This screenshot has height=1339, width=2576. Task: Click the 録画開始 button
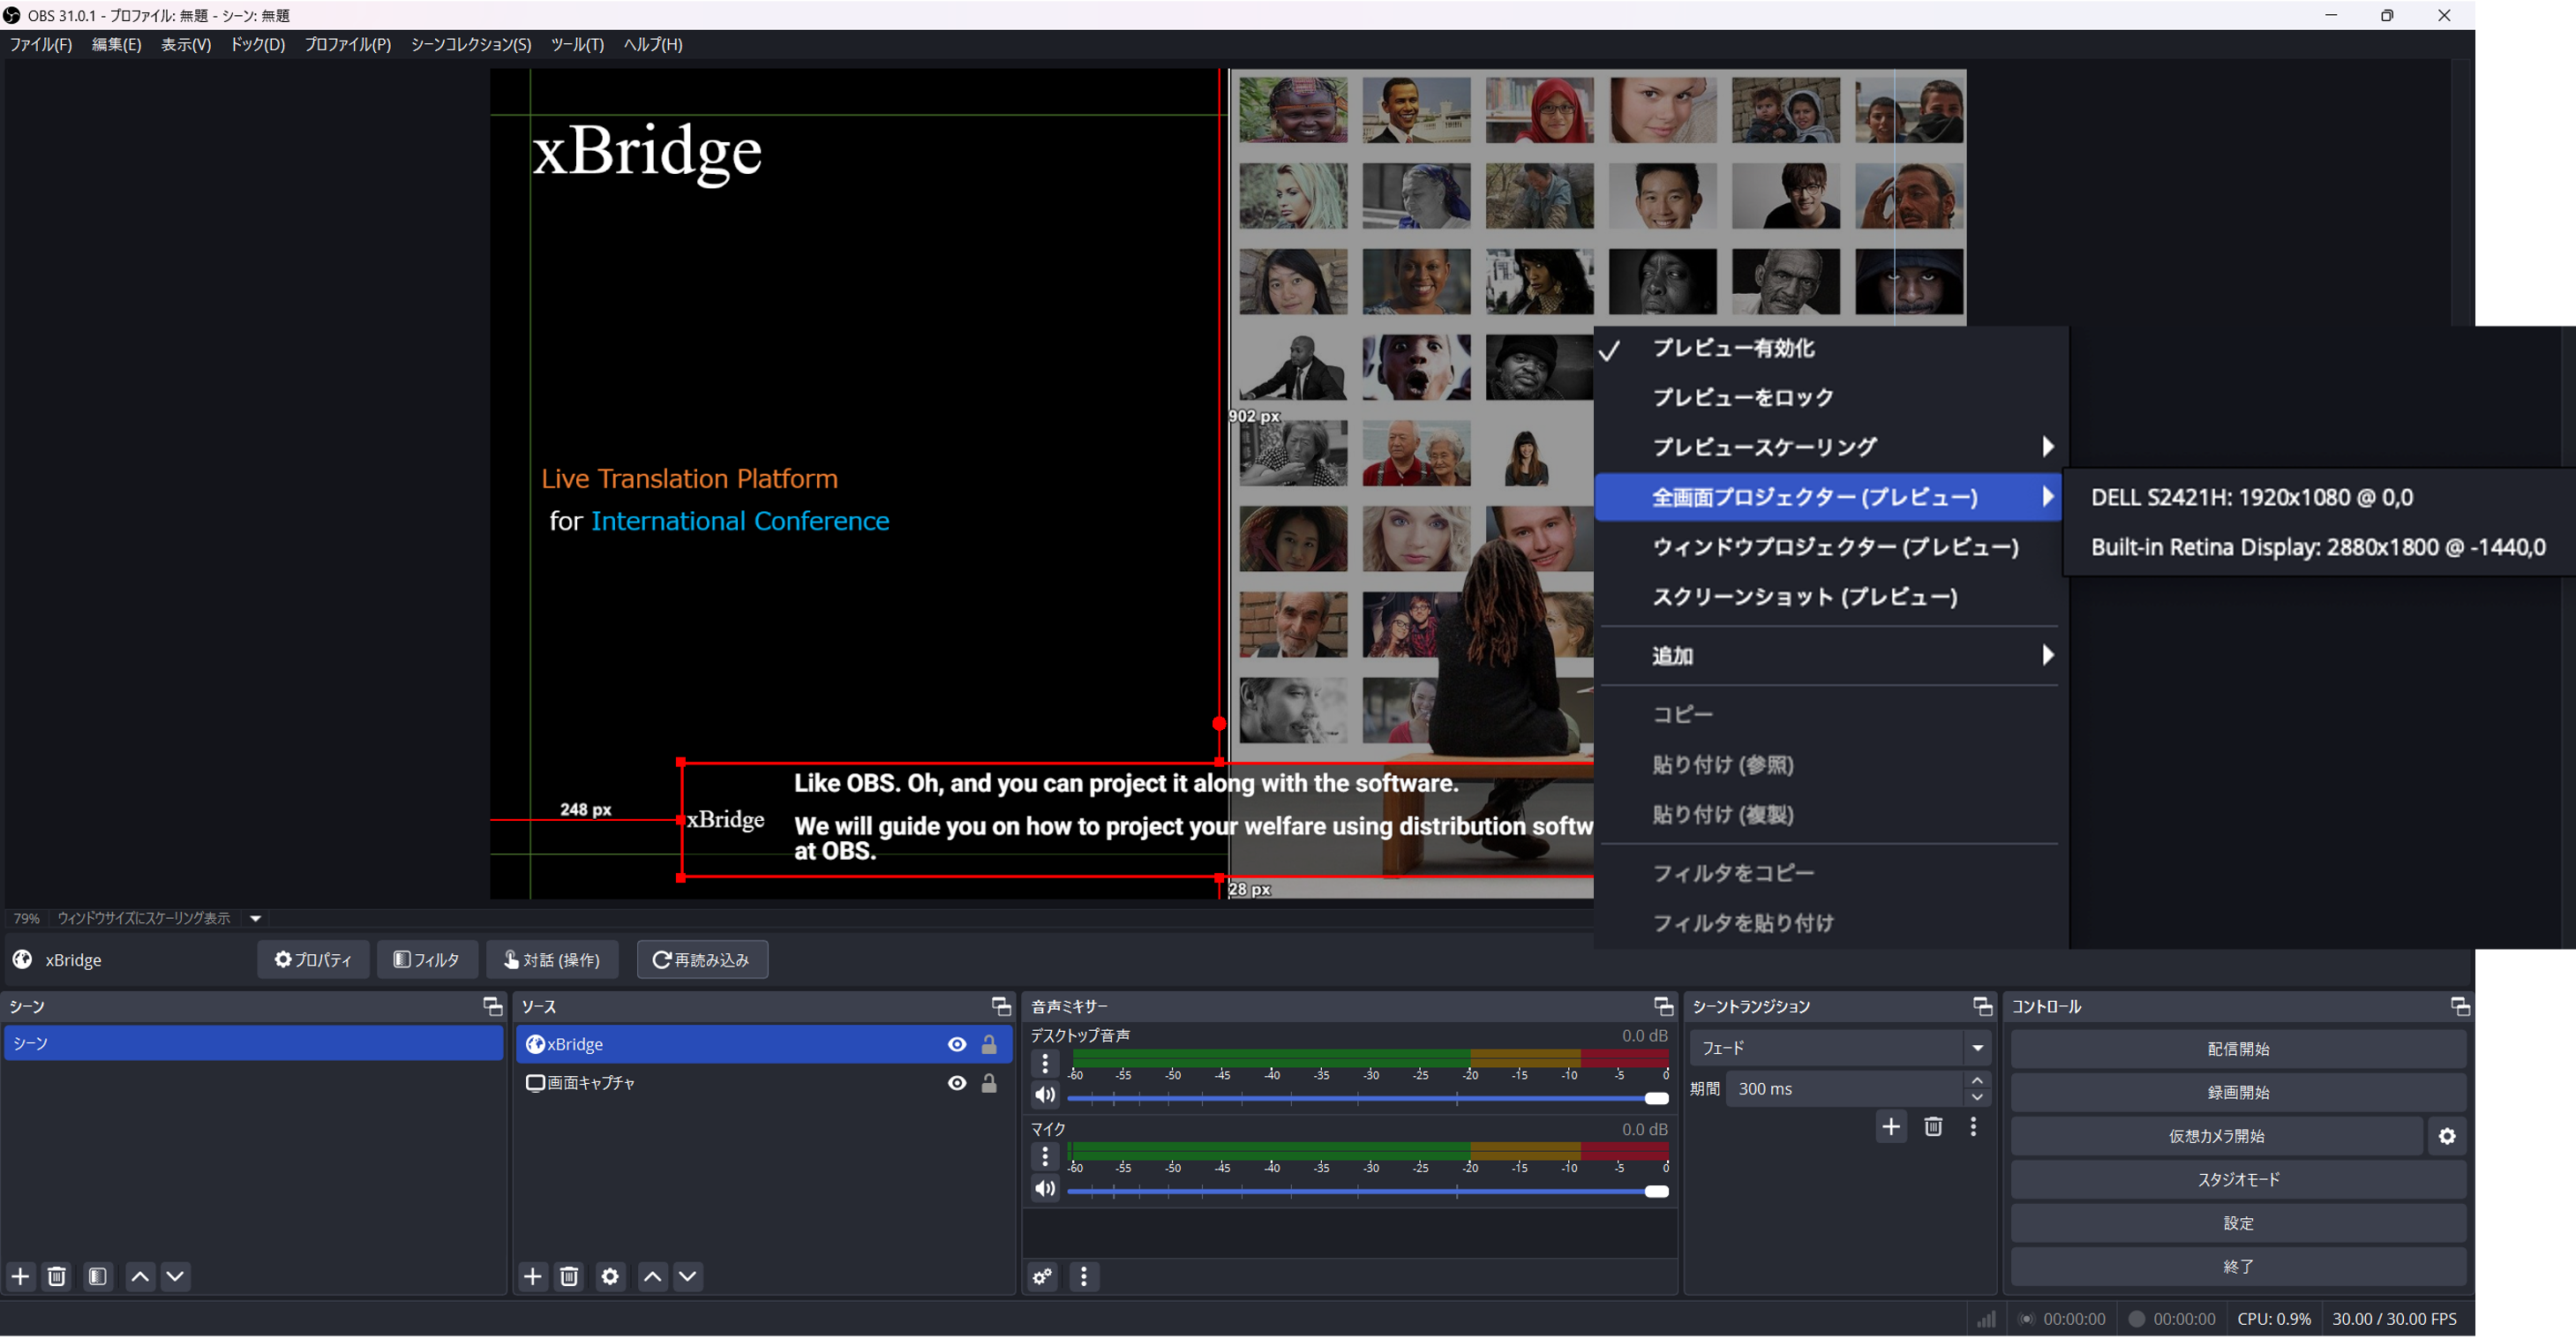point(2237,1092)
